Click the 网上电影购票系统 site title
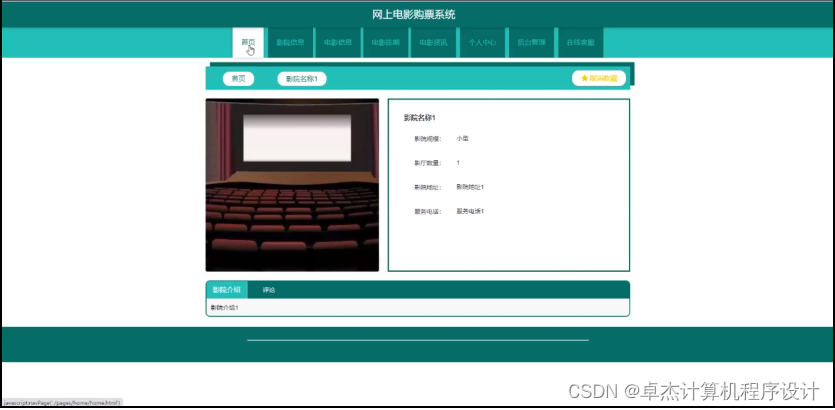This screenshot has width=835, height=410. (413, 14)
